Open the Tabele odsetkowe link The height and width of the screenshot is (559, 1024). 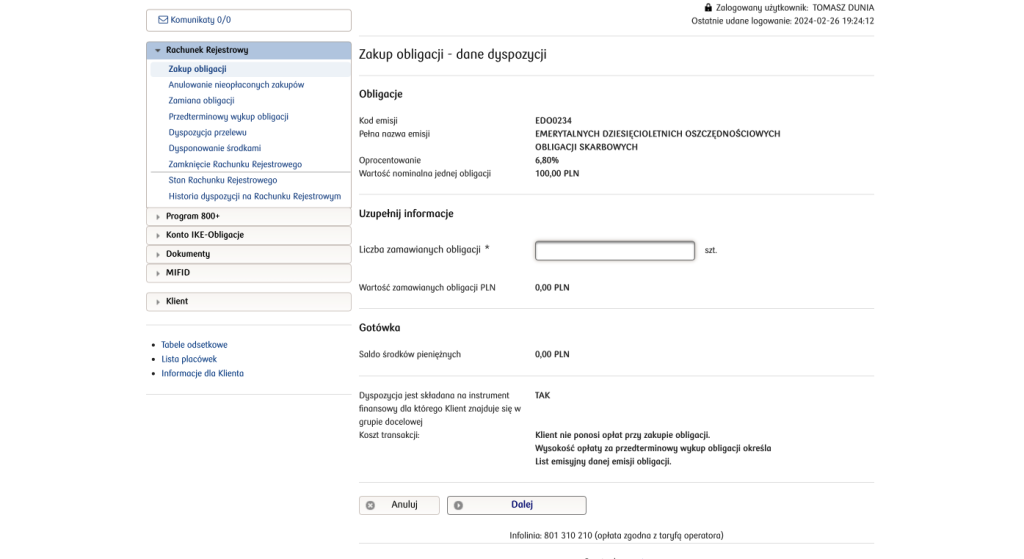point(194,345)
